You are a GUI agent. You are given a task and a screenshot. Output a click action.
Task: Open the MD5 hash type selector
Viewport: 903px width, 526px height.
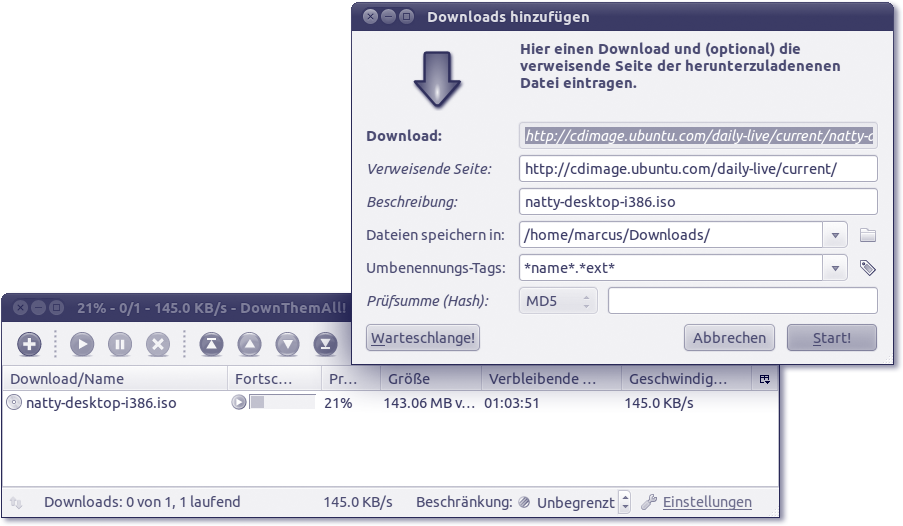pyautogui.click(x=558, y=301)
